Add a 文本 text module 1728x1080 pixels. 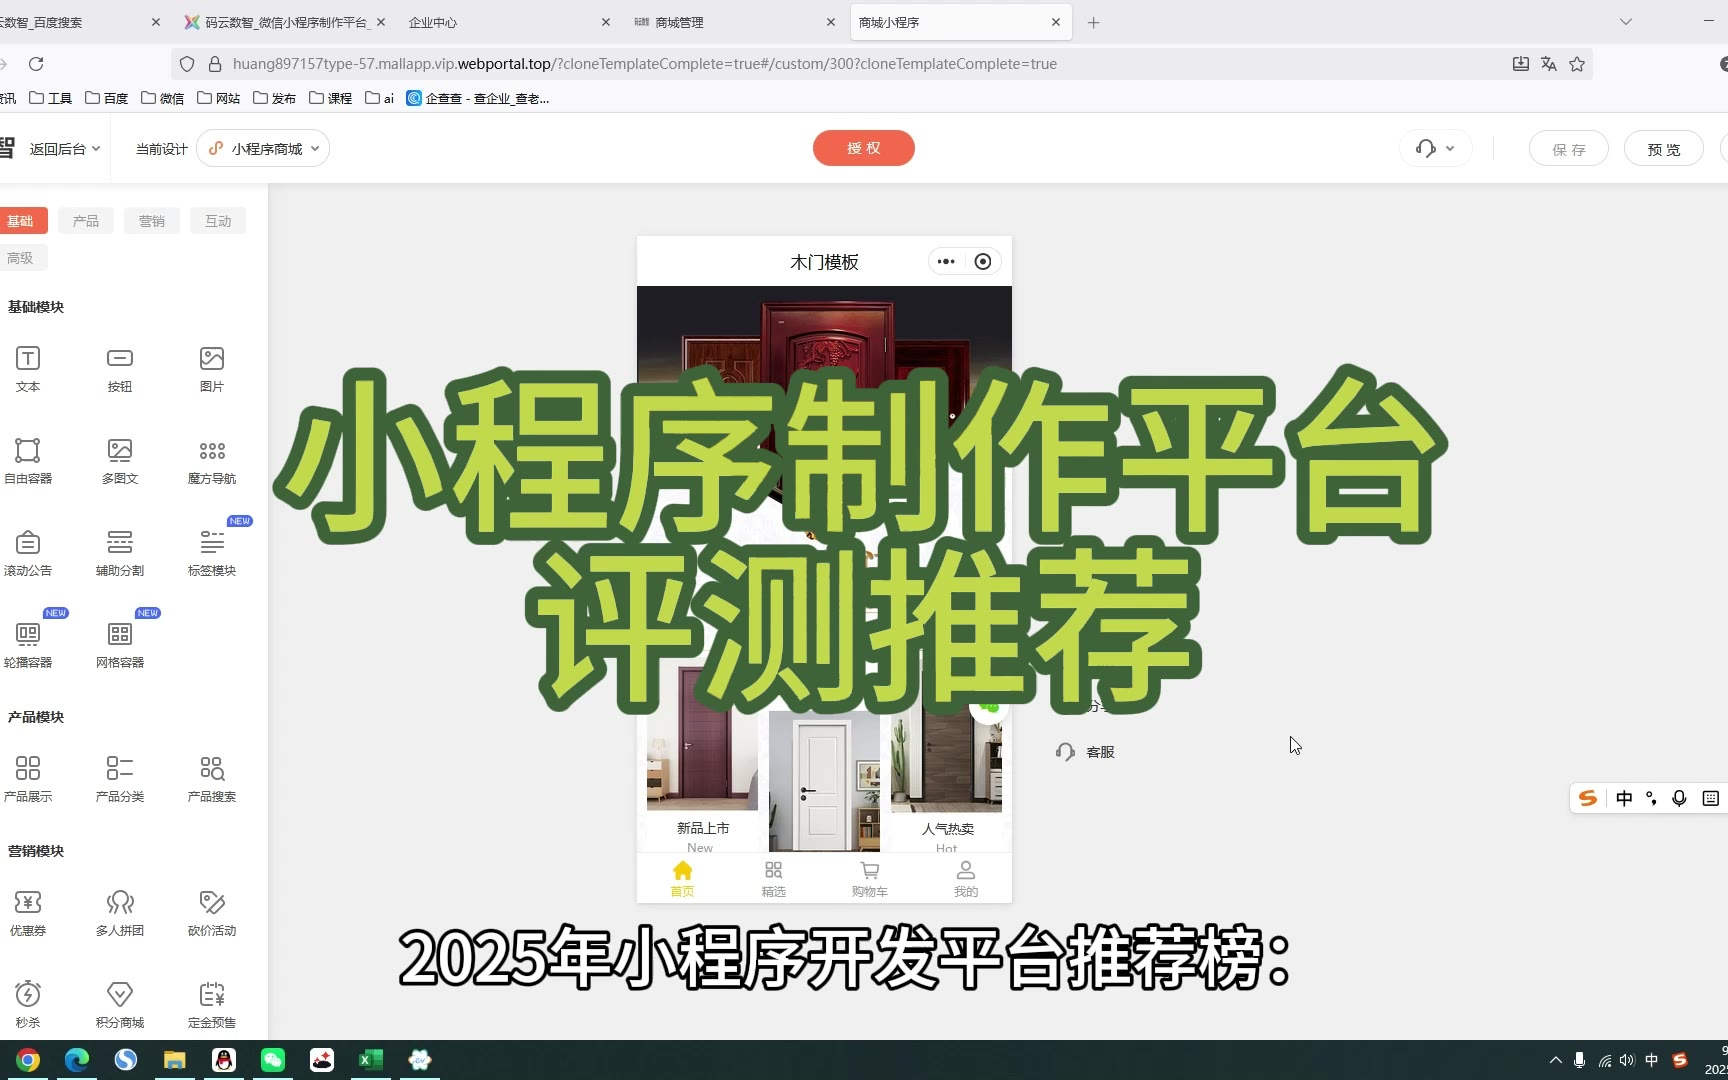28,368
